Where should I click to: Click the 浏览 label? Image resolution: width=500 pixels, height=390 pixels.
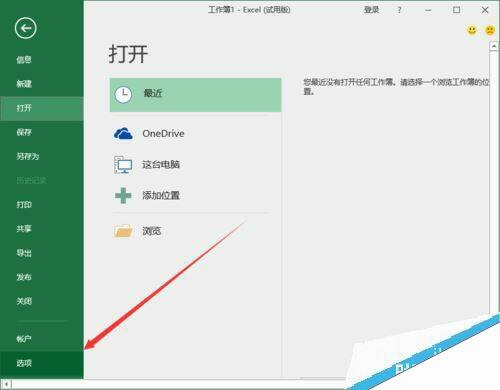[152, 231]
